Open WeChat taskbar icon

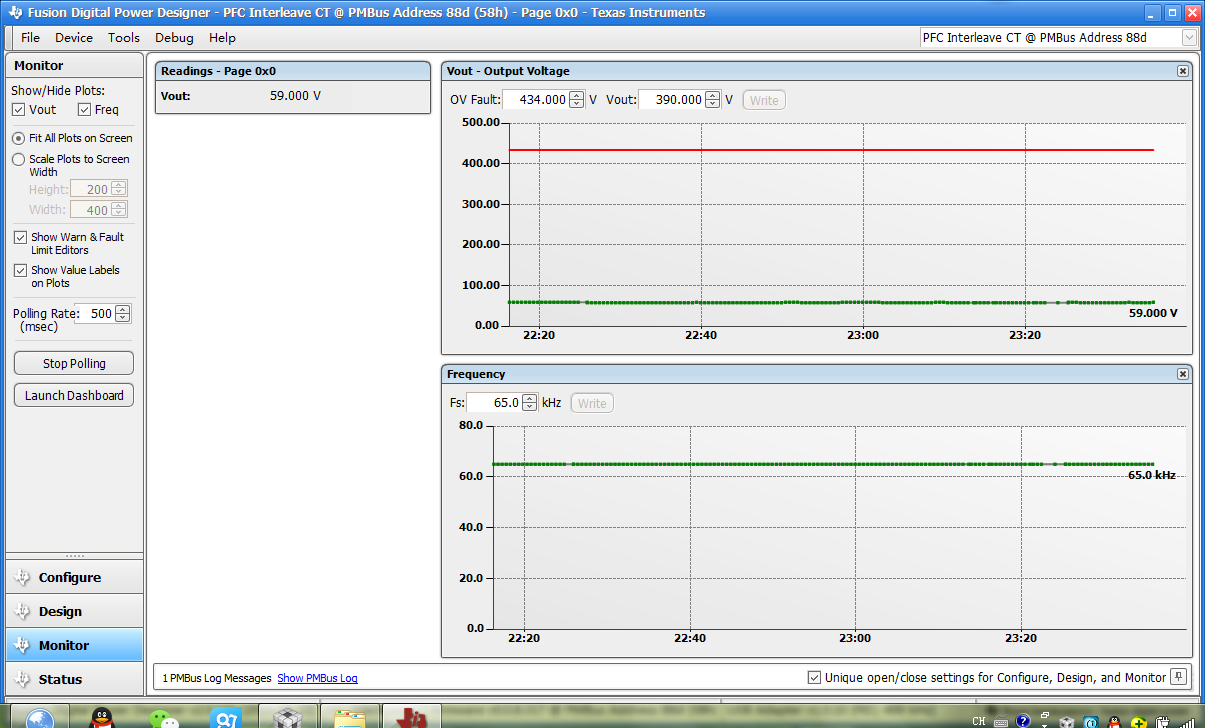pyautogui.click(x=164, y=718)
